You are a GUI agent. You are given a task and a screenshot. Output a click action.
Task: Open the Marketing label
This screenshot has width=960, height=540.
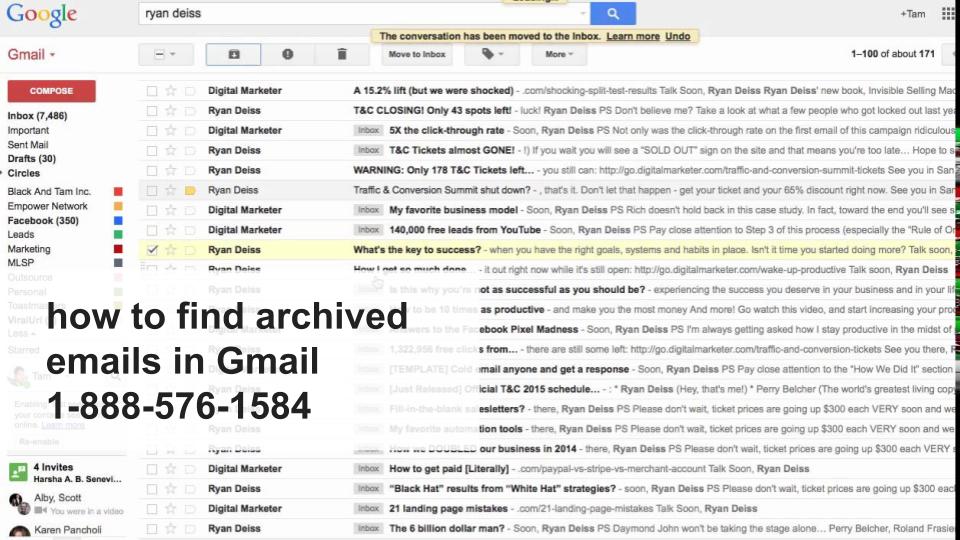tap(29, 249)
